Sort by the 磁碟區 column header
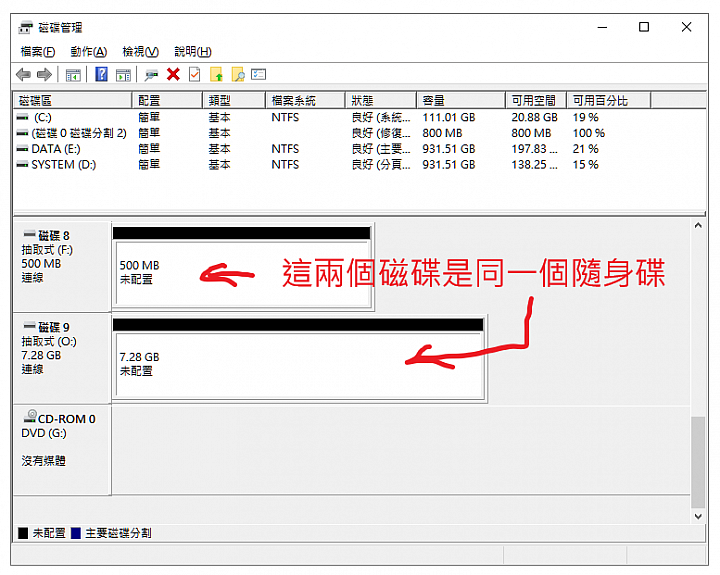Image resolution: width=720 pixels, height=575 pixels. (x=73, y=100)
